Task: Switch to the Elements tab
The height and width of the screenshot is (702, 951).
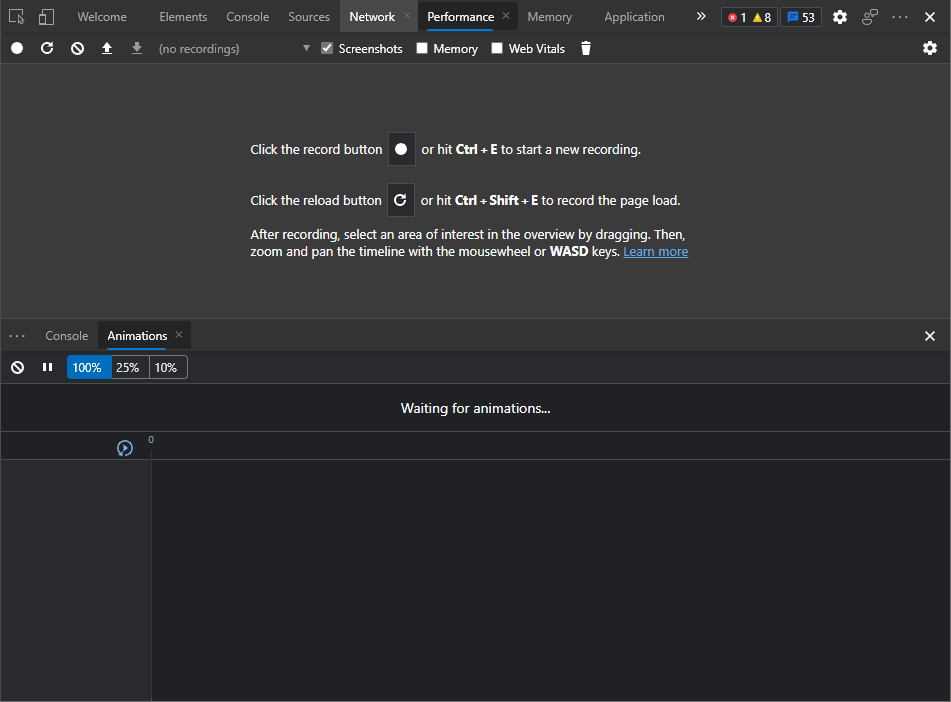Action: click(183, 16)
